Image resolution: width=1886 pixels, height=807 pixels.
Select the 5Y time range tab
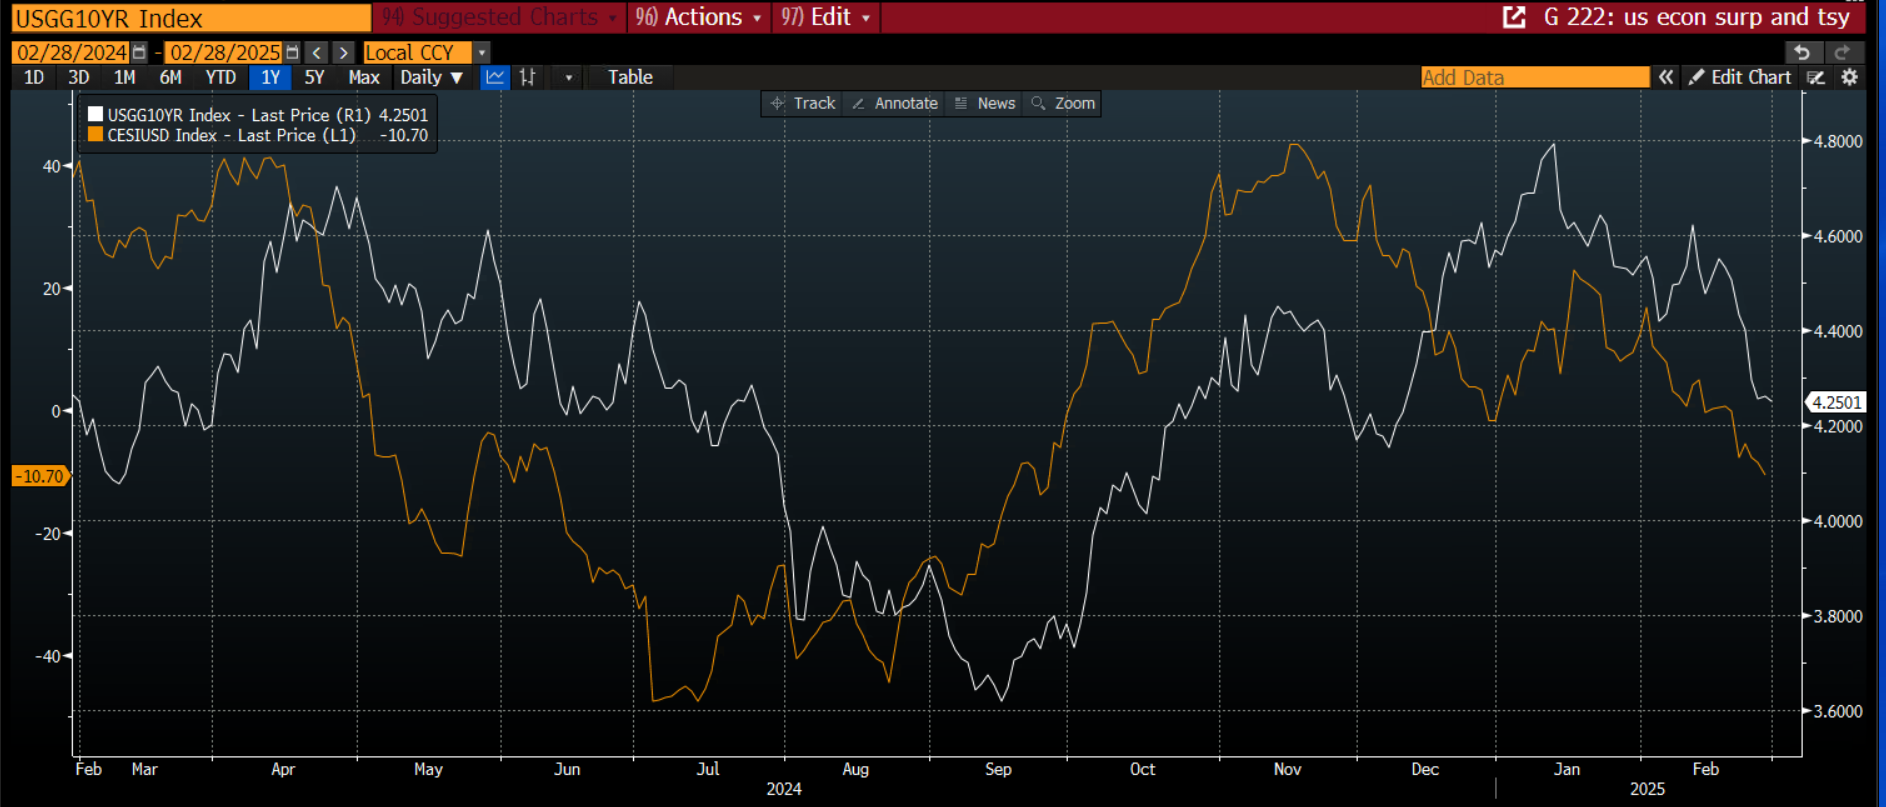314,77
